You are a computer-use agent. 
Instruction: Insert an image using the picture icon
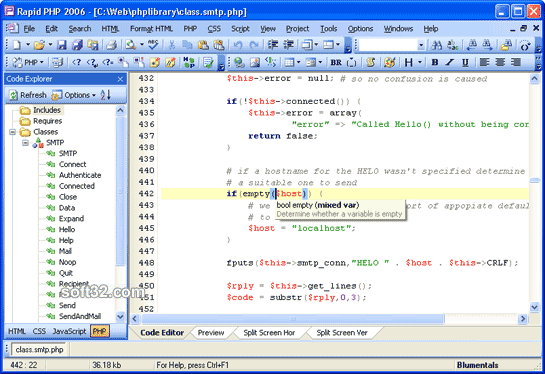pos(255,63)
